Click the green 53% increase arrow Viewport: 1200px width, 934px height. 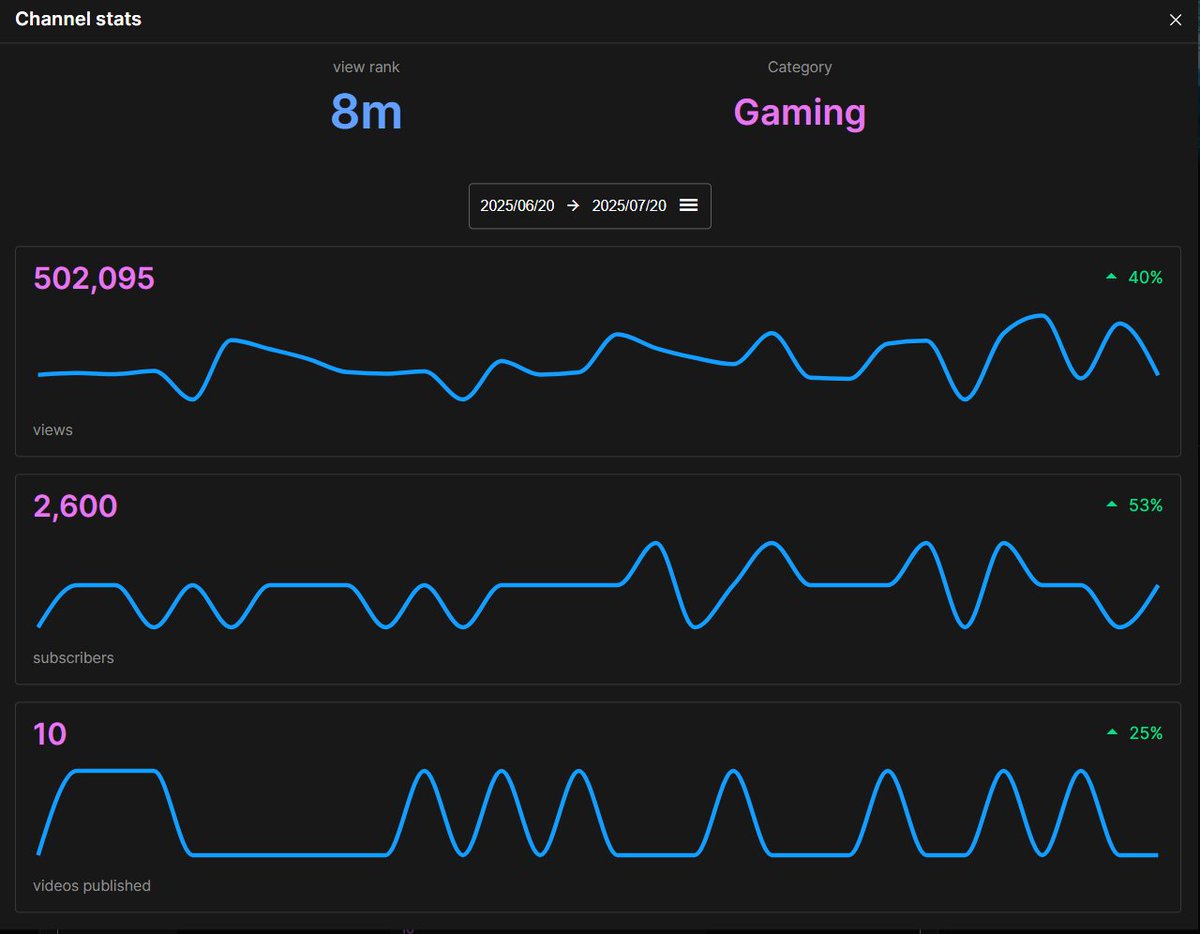tap(1111, 505)
